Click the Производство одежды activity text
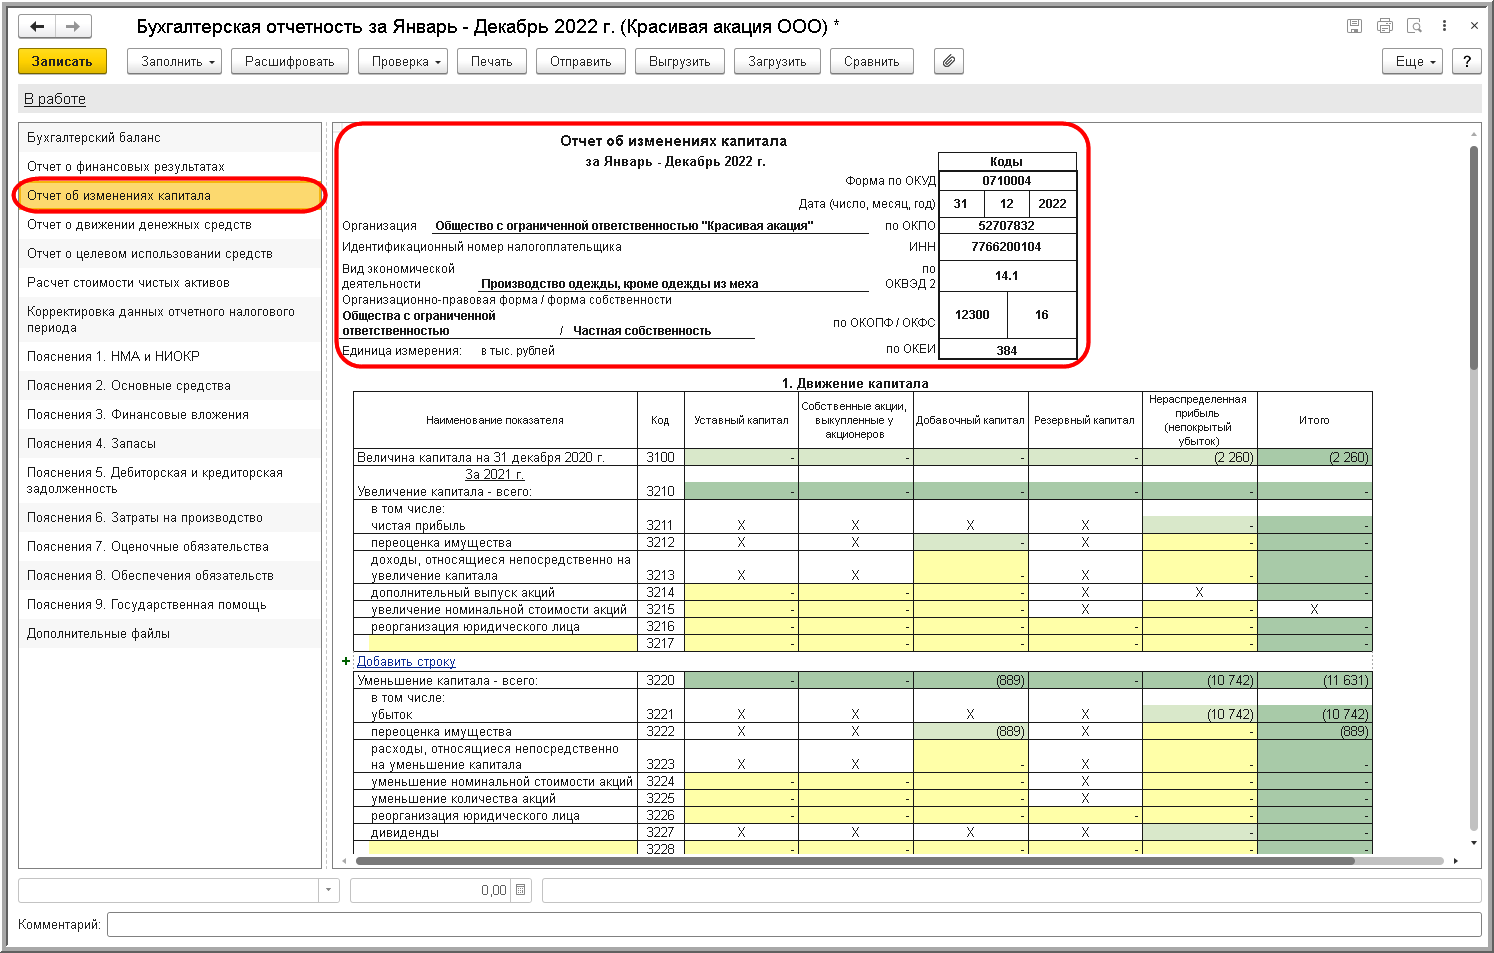The image size is (1494, 953). coord(620,284)
